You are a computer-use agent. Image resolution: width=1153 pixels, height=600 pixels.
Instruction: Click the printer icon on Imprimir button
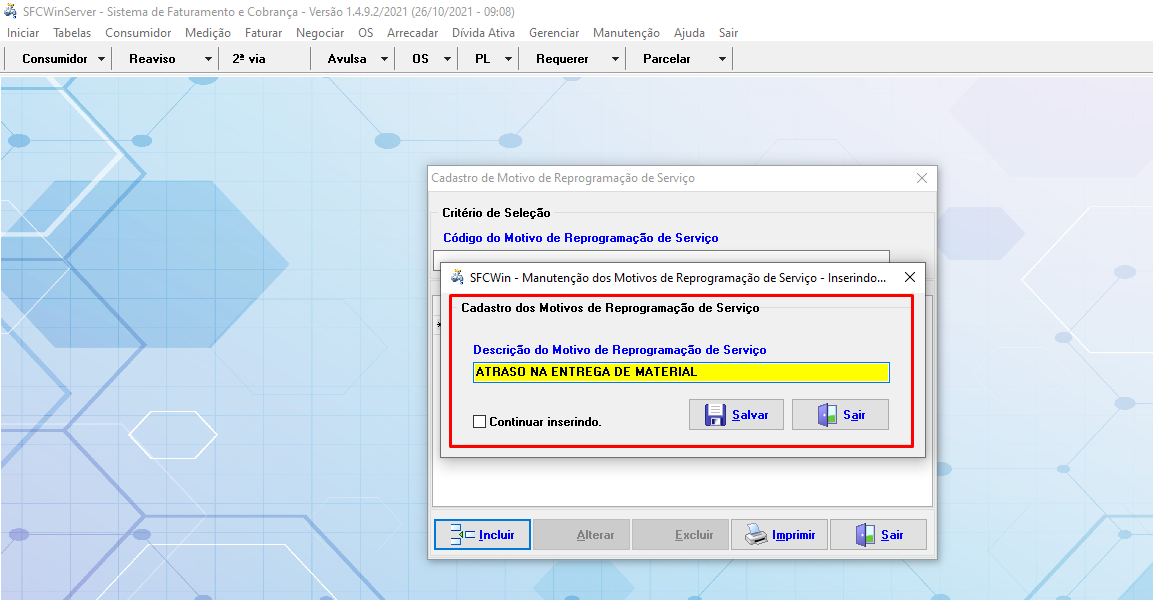tap(756, 535)
